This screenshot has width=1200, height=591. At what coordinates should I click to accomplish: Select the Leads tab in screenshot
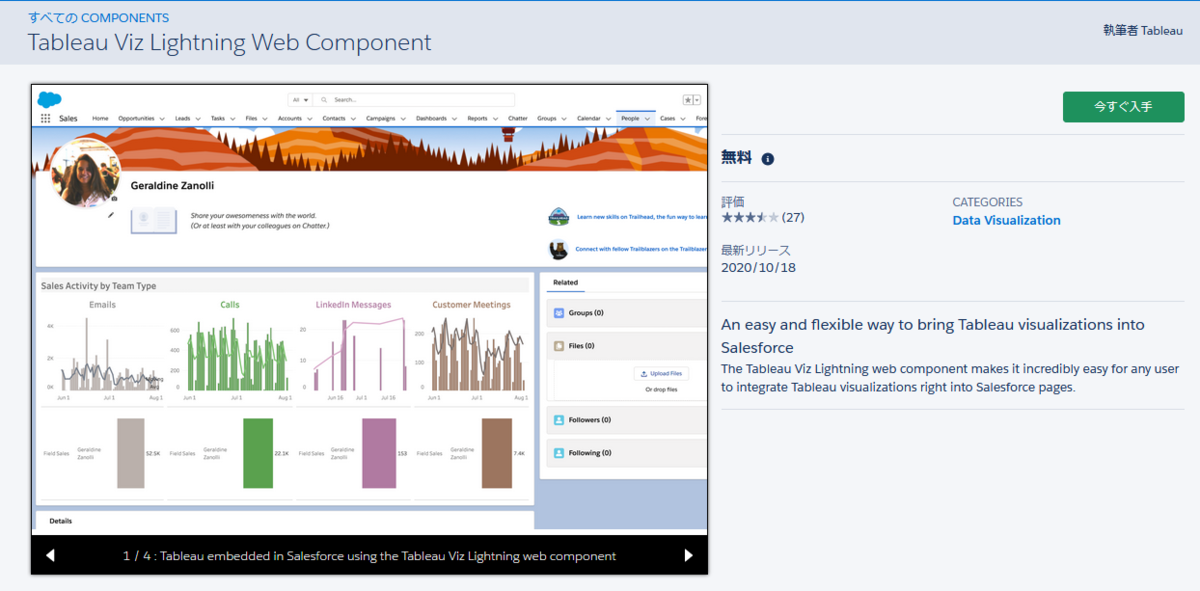pos(182,118)
